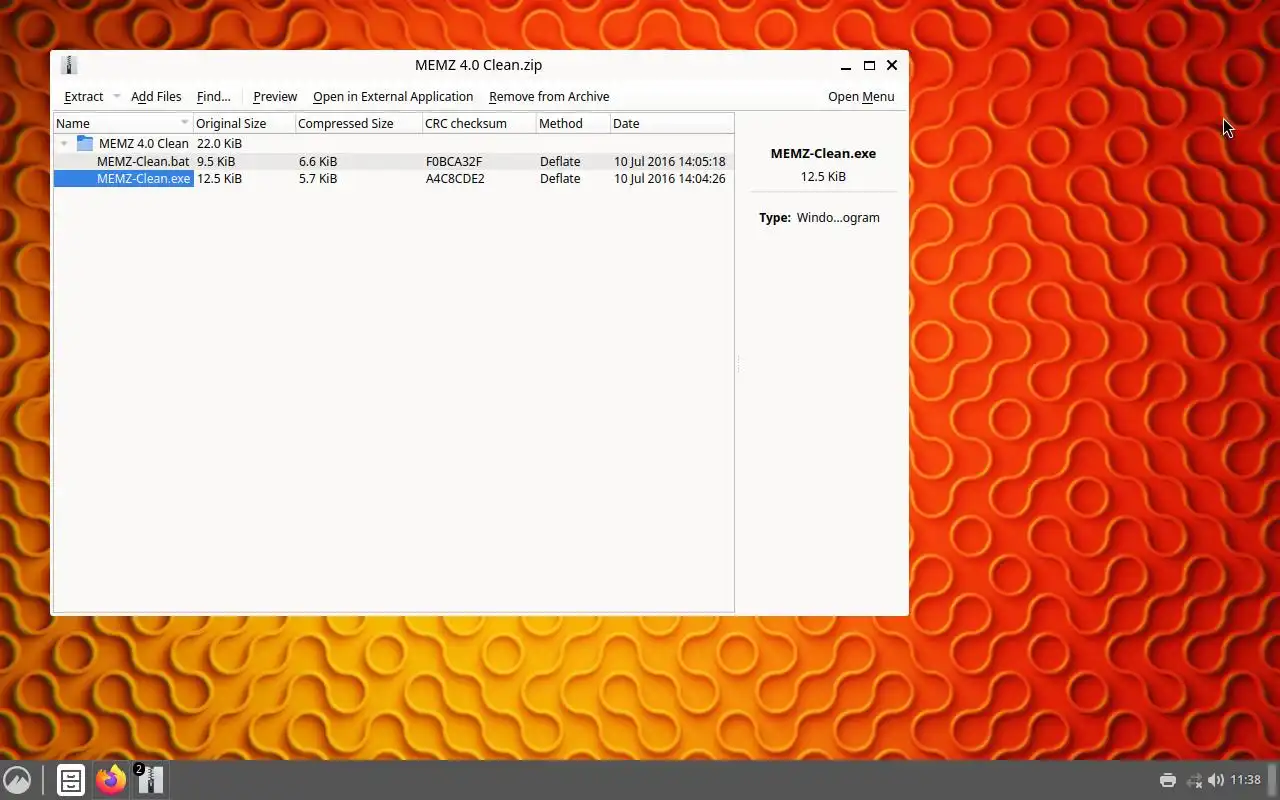Sort by Name column header
This screenshot has height=800, width=1280.
123,123
